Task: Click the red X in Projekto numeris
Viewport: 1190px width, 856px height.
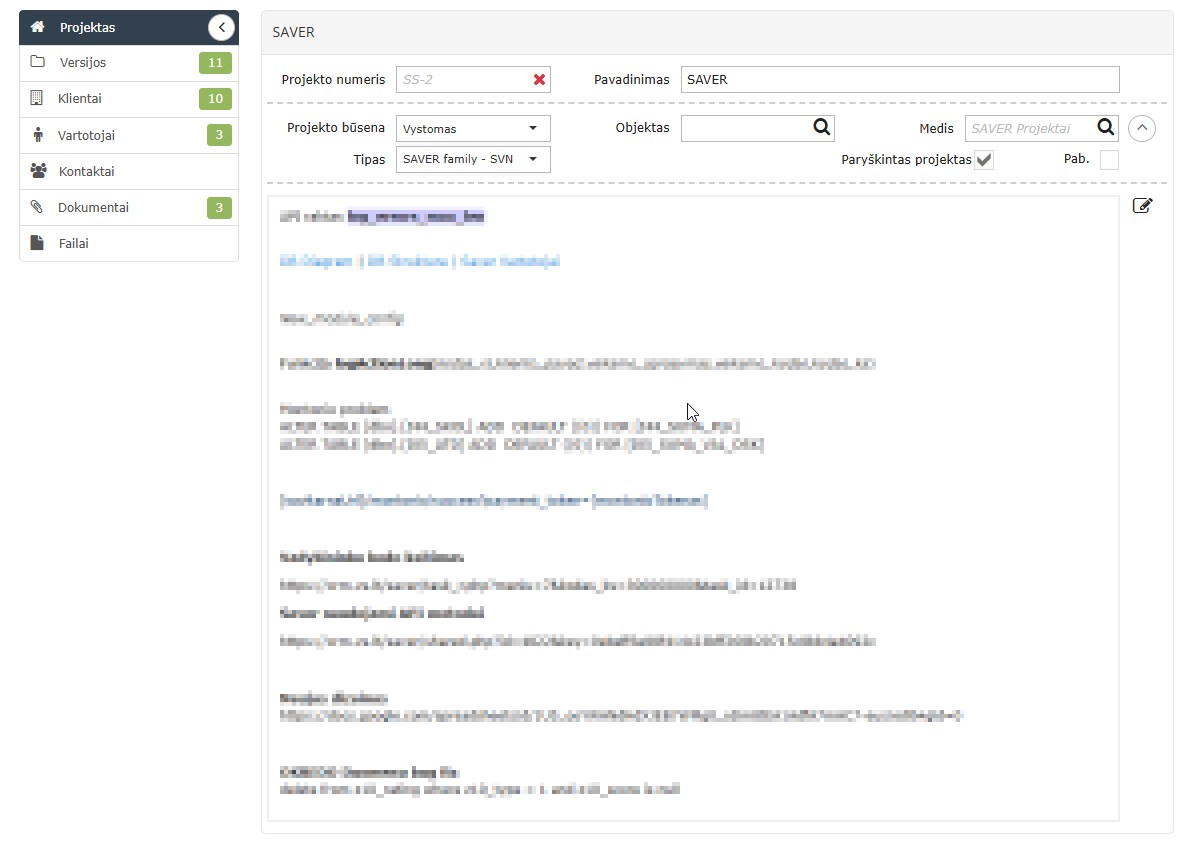Action: (539, 80)
